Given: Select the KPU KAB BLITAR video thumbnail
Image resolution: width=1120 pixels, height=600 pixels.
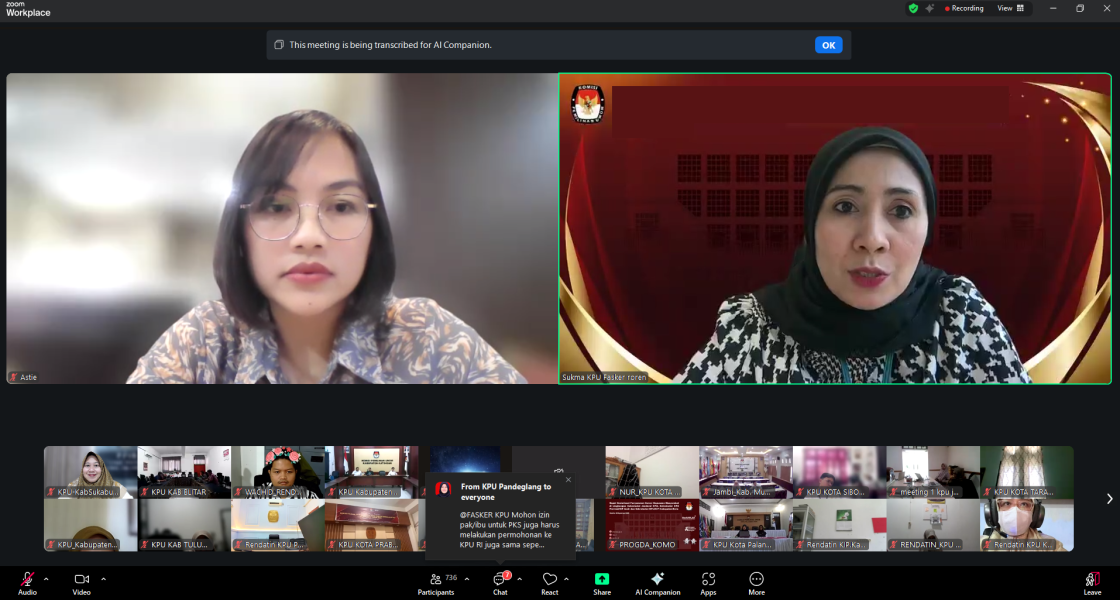Looking at the screenshot, I should point(184,472).
